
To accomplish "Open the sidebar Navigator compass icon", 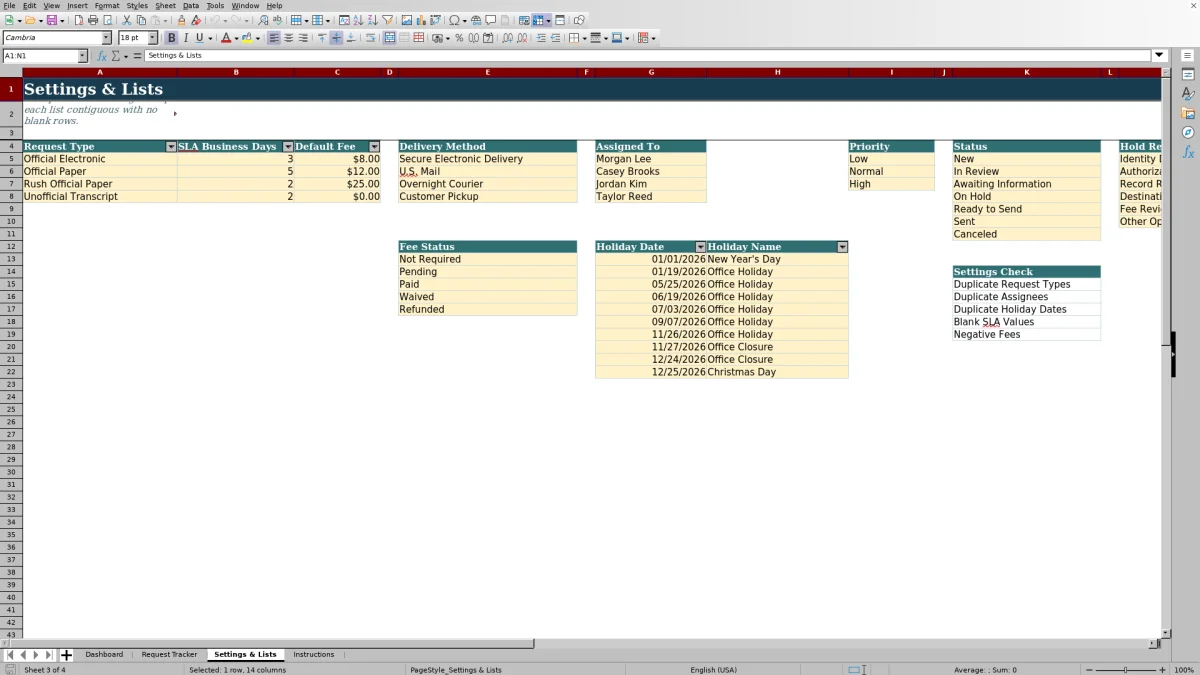I will pyautogui.click(x=1188, y=132).
